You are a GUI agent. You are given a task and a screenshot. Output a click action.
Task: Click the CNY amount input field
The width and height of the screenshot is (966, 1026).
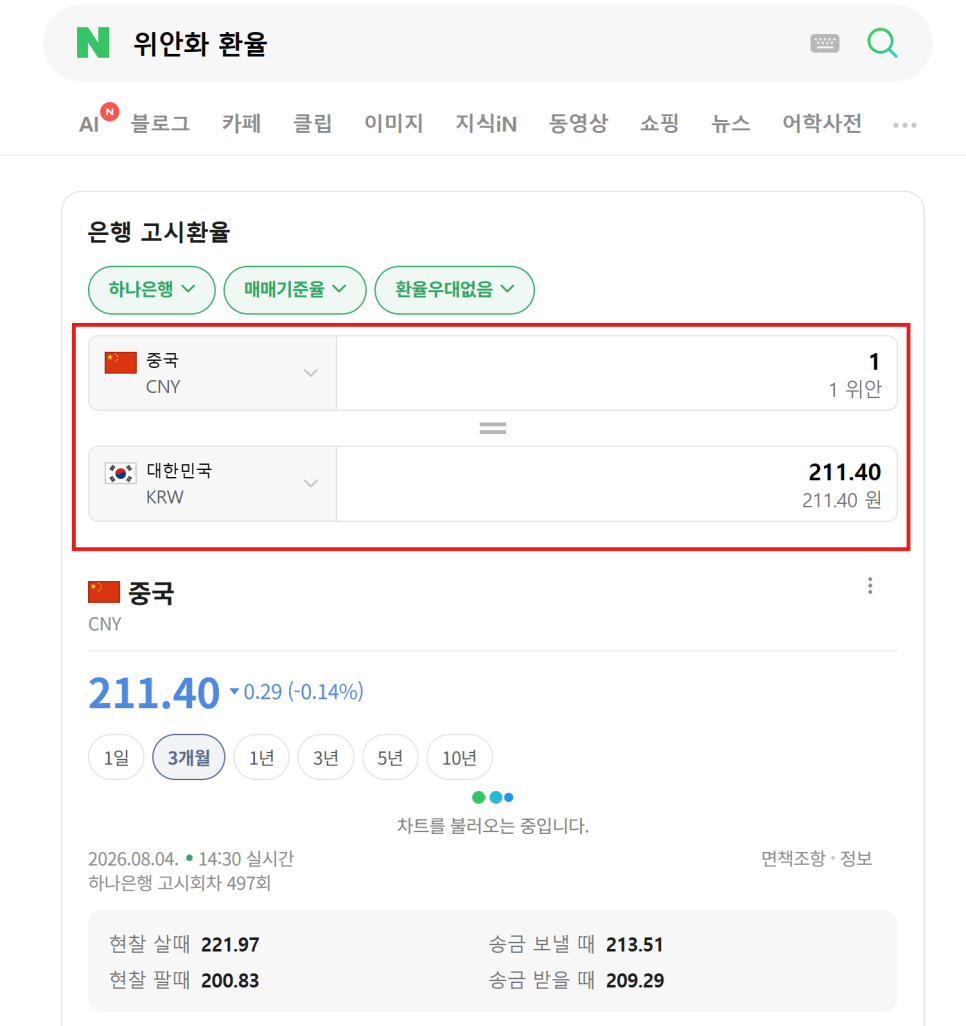tap(617, 374)
